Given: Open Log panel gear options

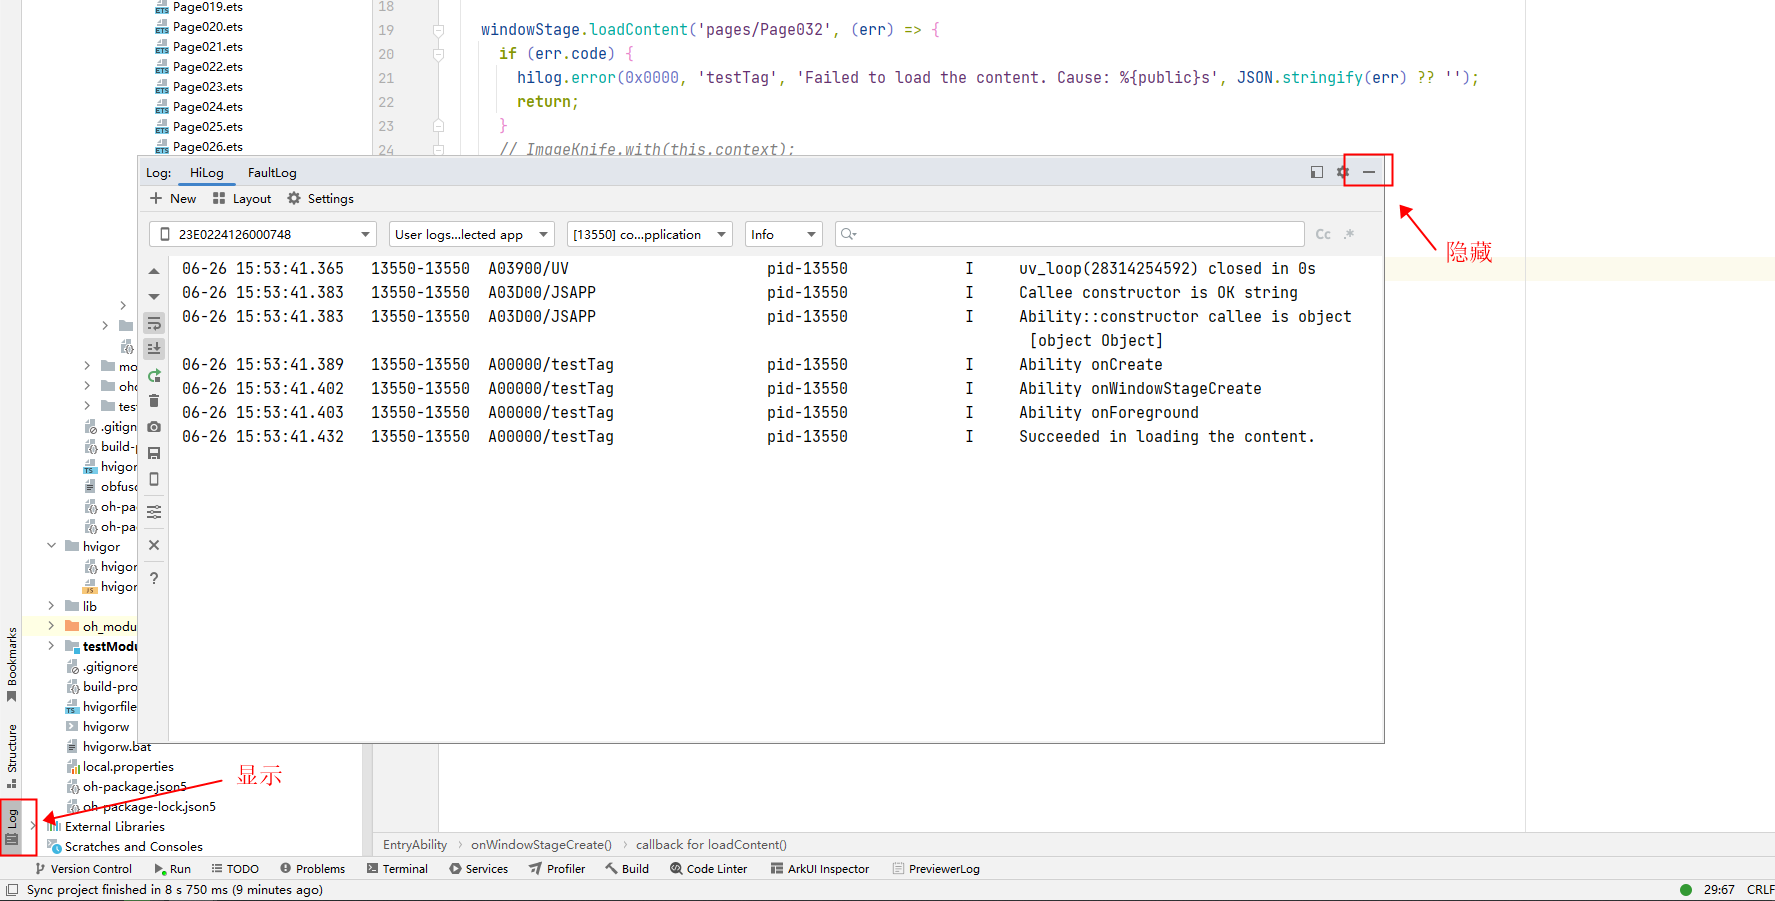Looking at the screenshot, I should (1343, 172).
